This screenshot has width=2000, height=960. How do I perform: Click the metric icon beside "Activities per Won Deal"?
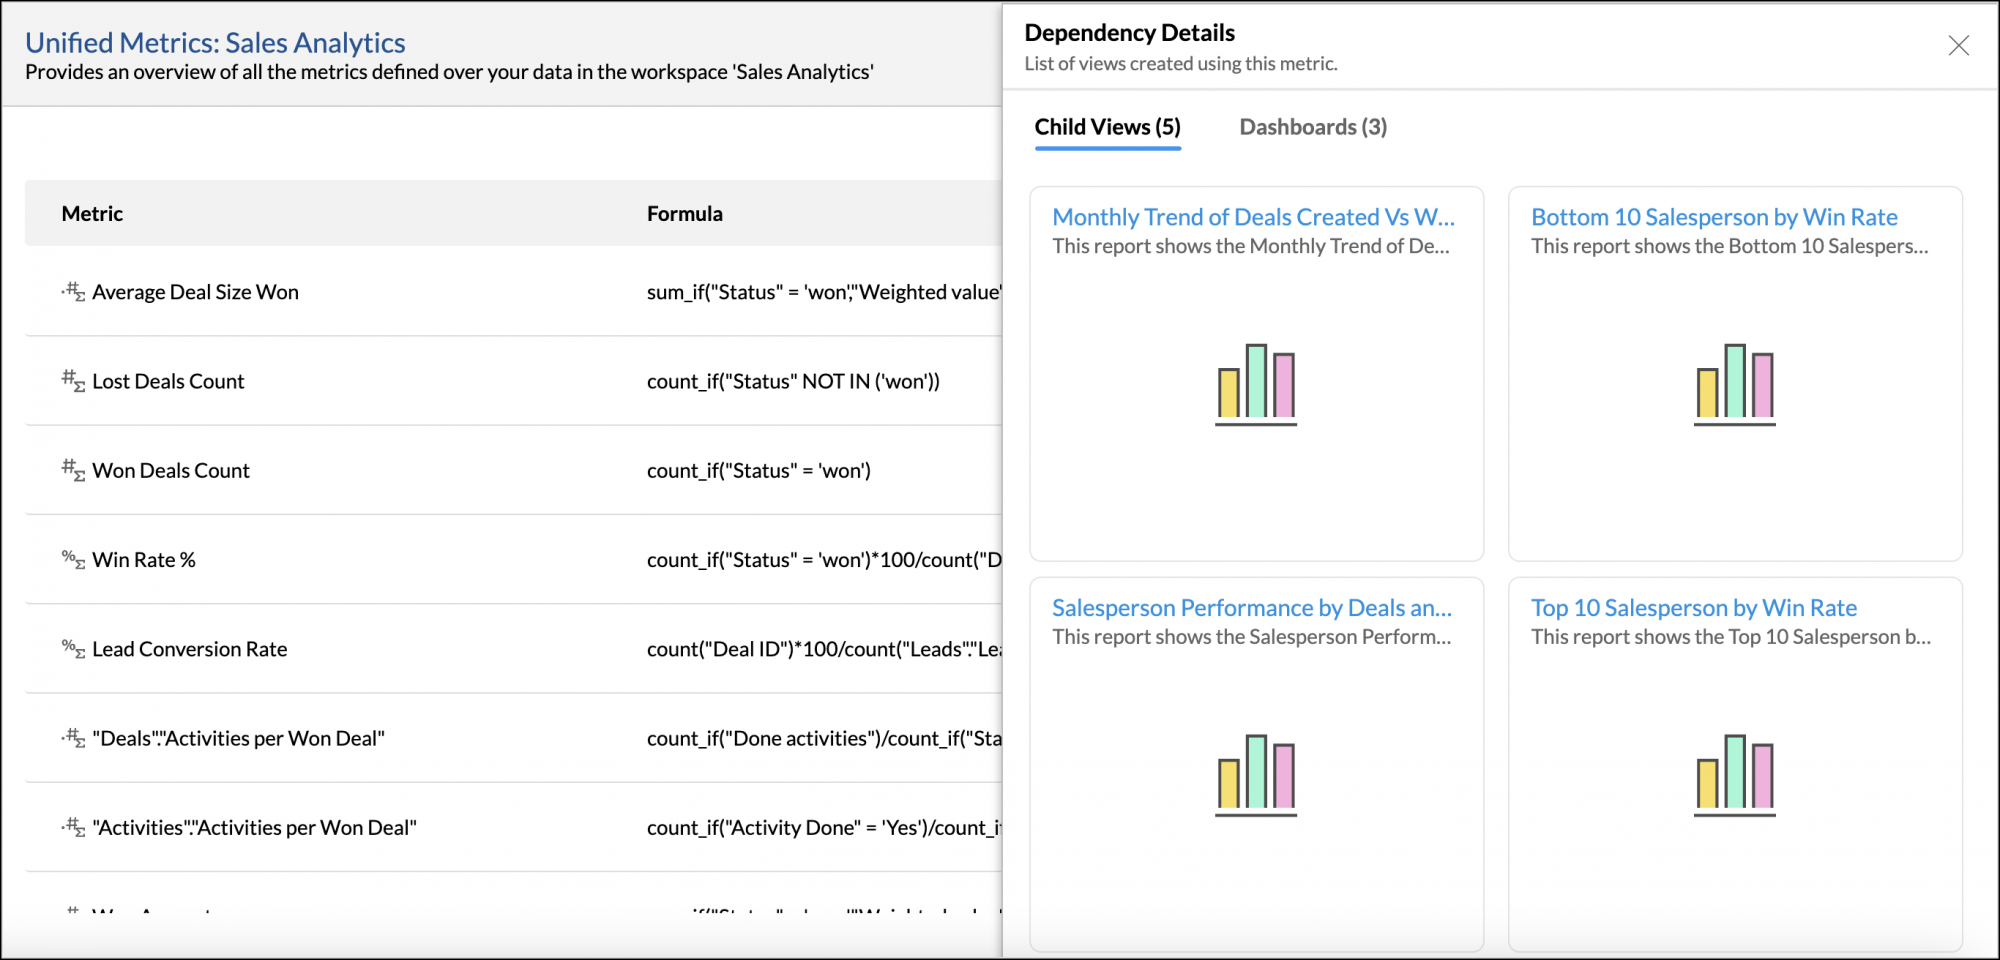[73, 827]
